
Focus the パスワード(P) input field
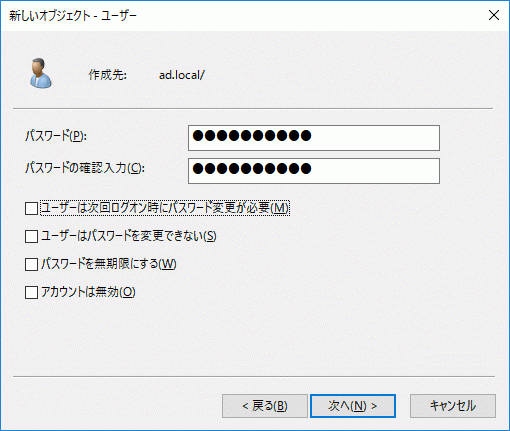[314, 138]
